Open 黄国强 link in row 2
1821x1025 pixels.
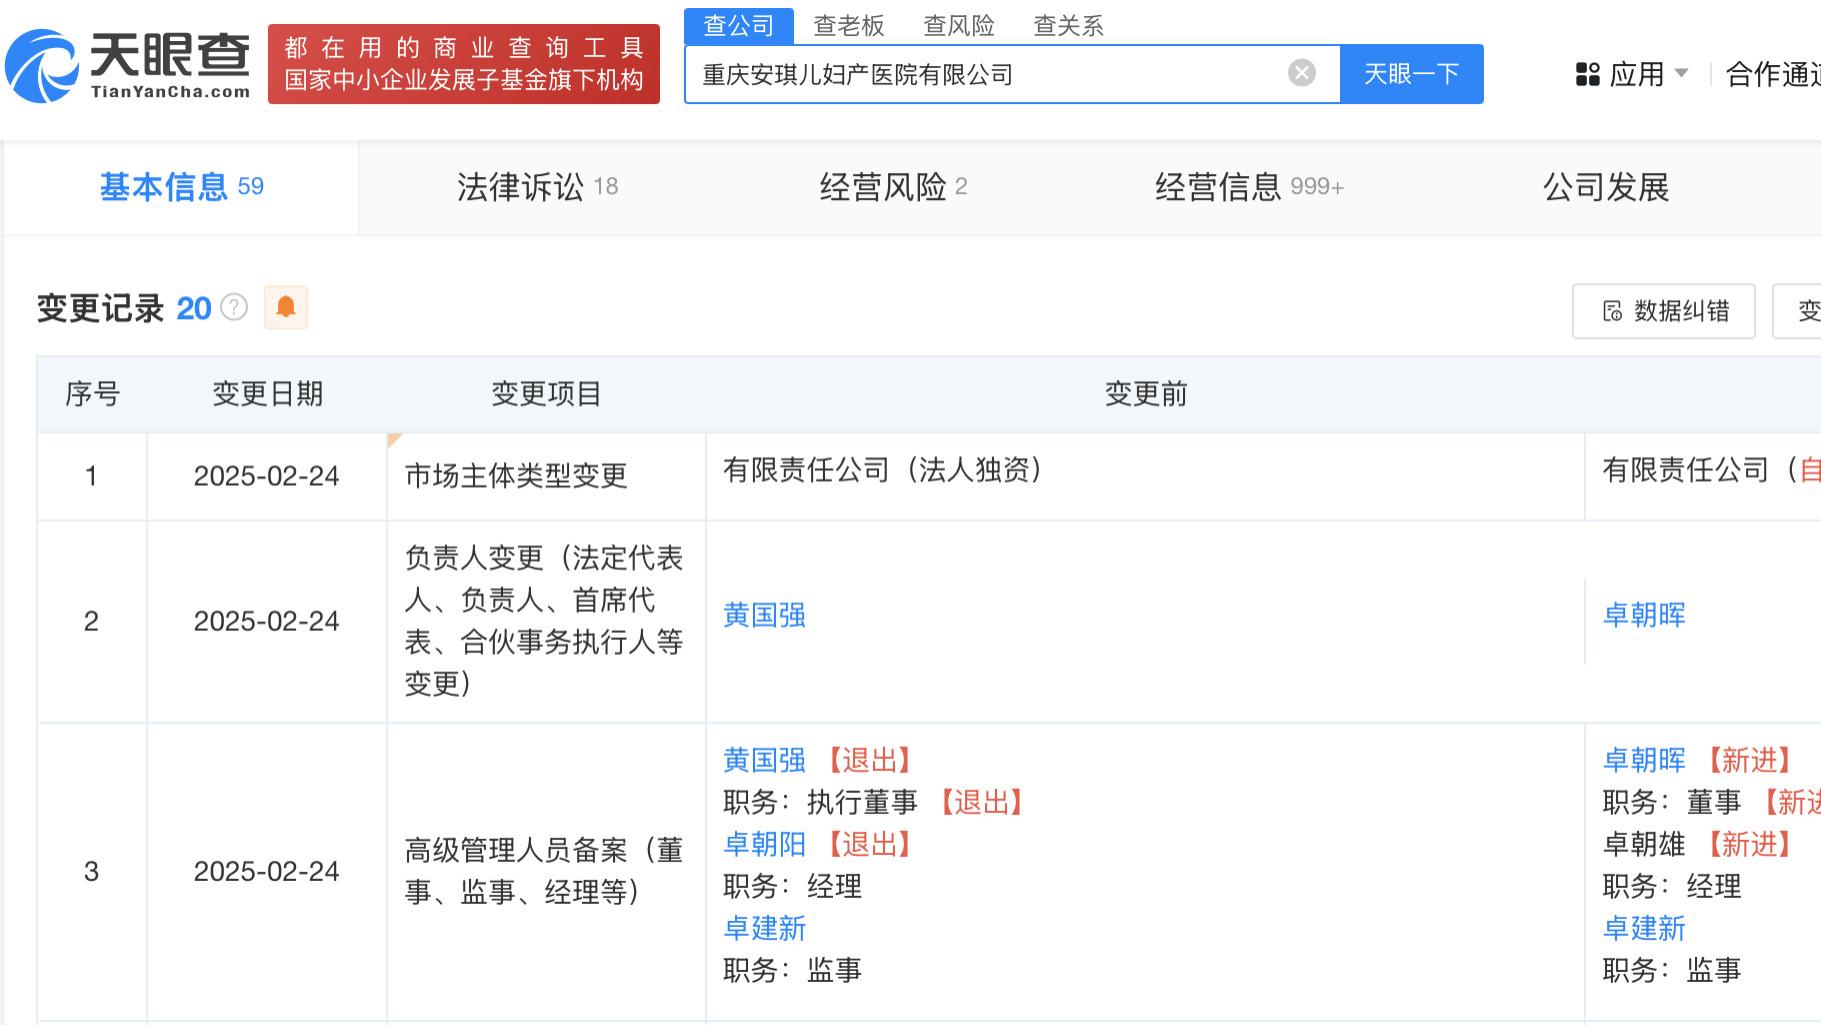coord(764,615)
